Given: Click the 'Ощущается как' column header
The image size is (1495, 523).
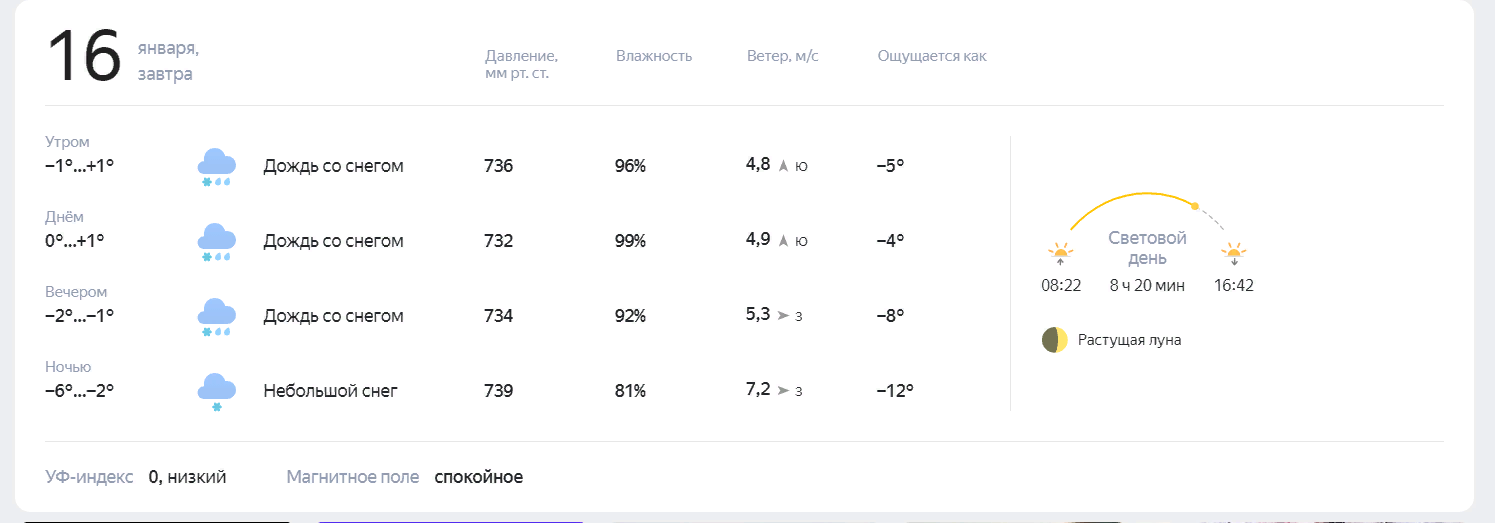Looking at the screenshot, I should pos(931,56).
